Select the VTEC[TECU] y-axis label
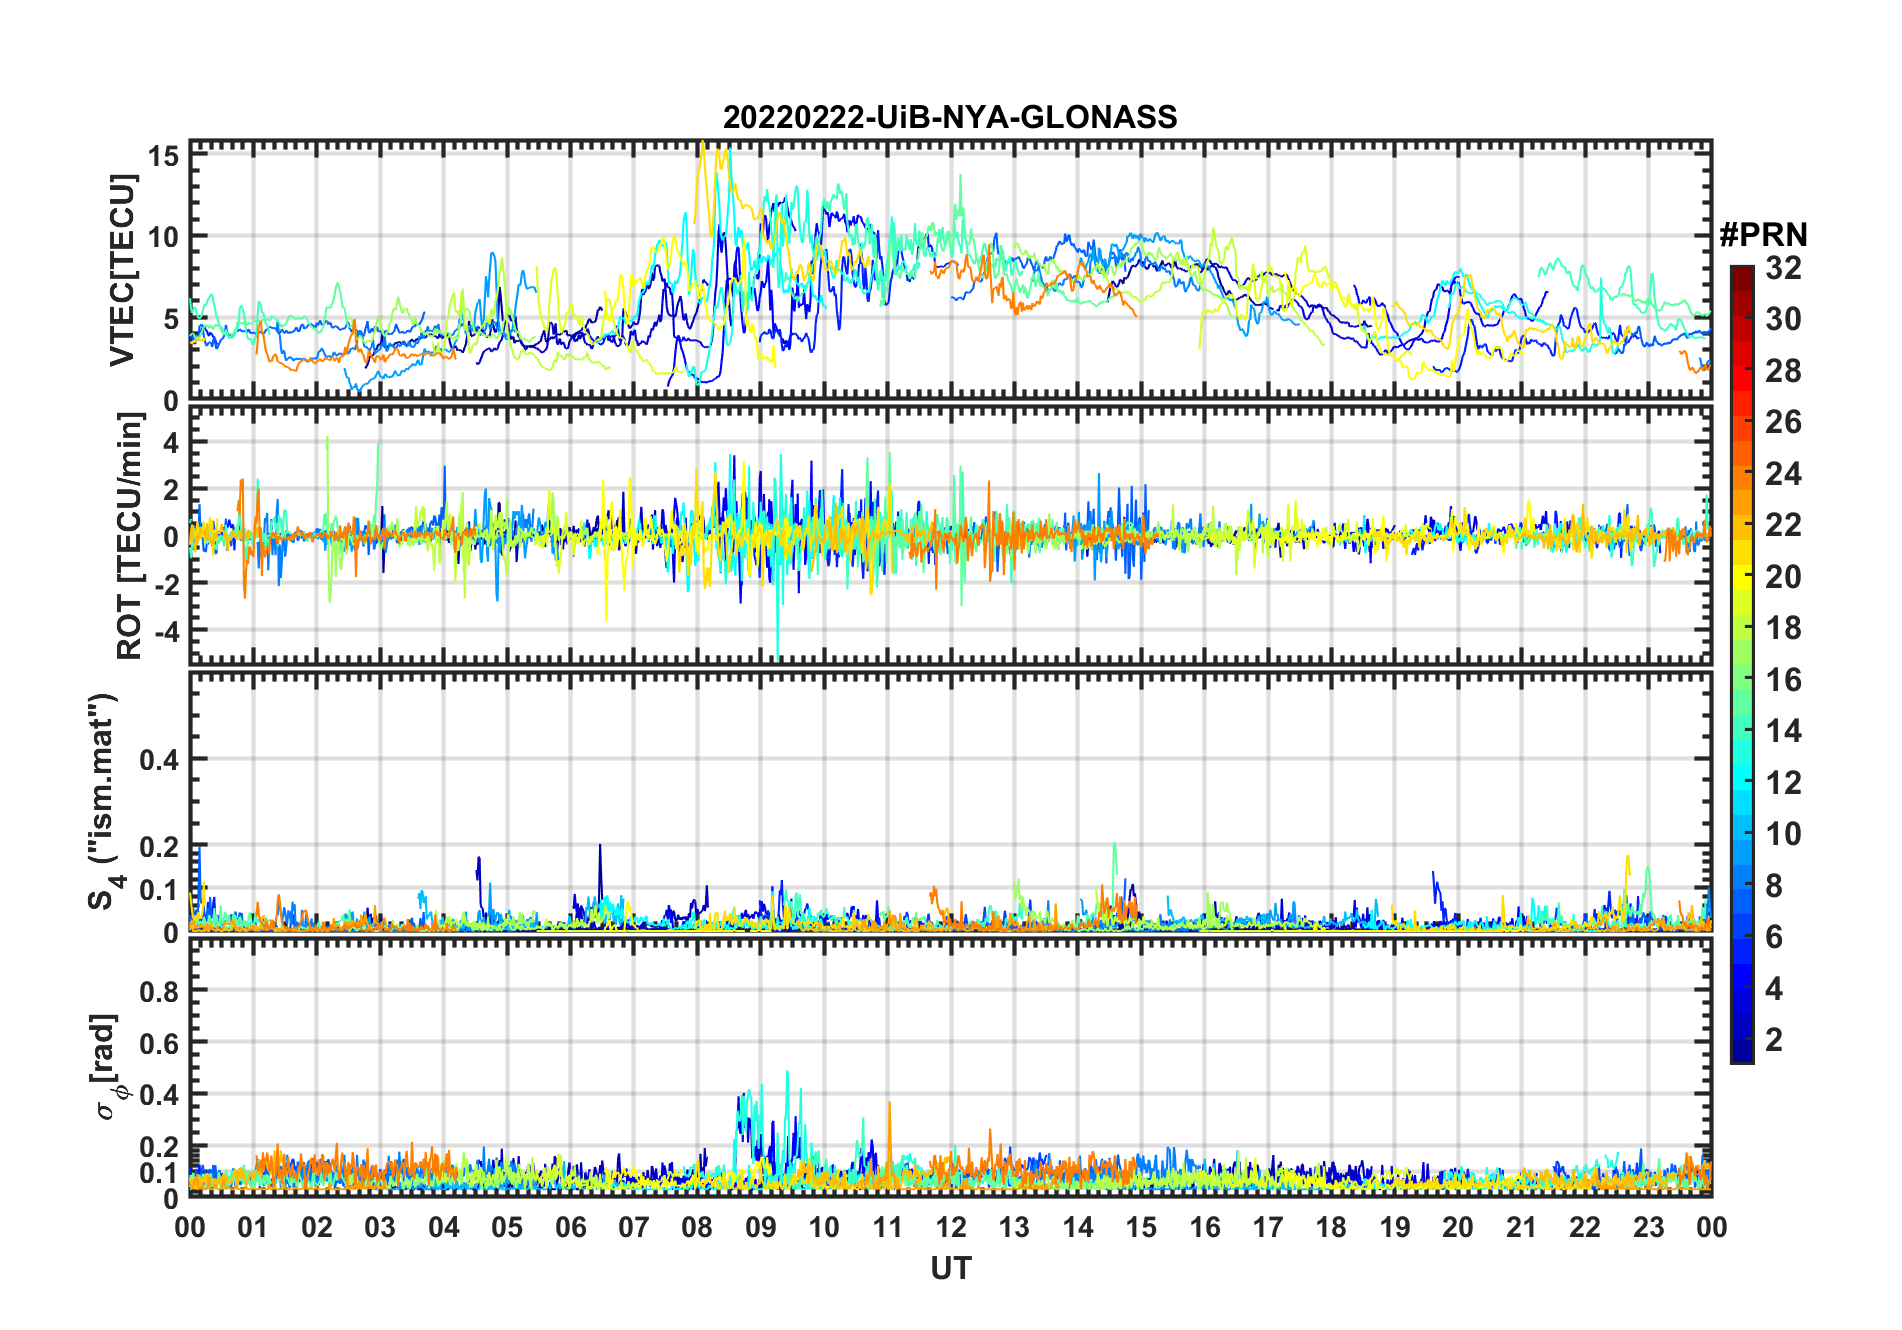This screenshot has height=1330, width=1902. tap(121, 270)
